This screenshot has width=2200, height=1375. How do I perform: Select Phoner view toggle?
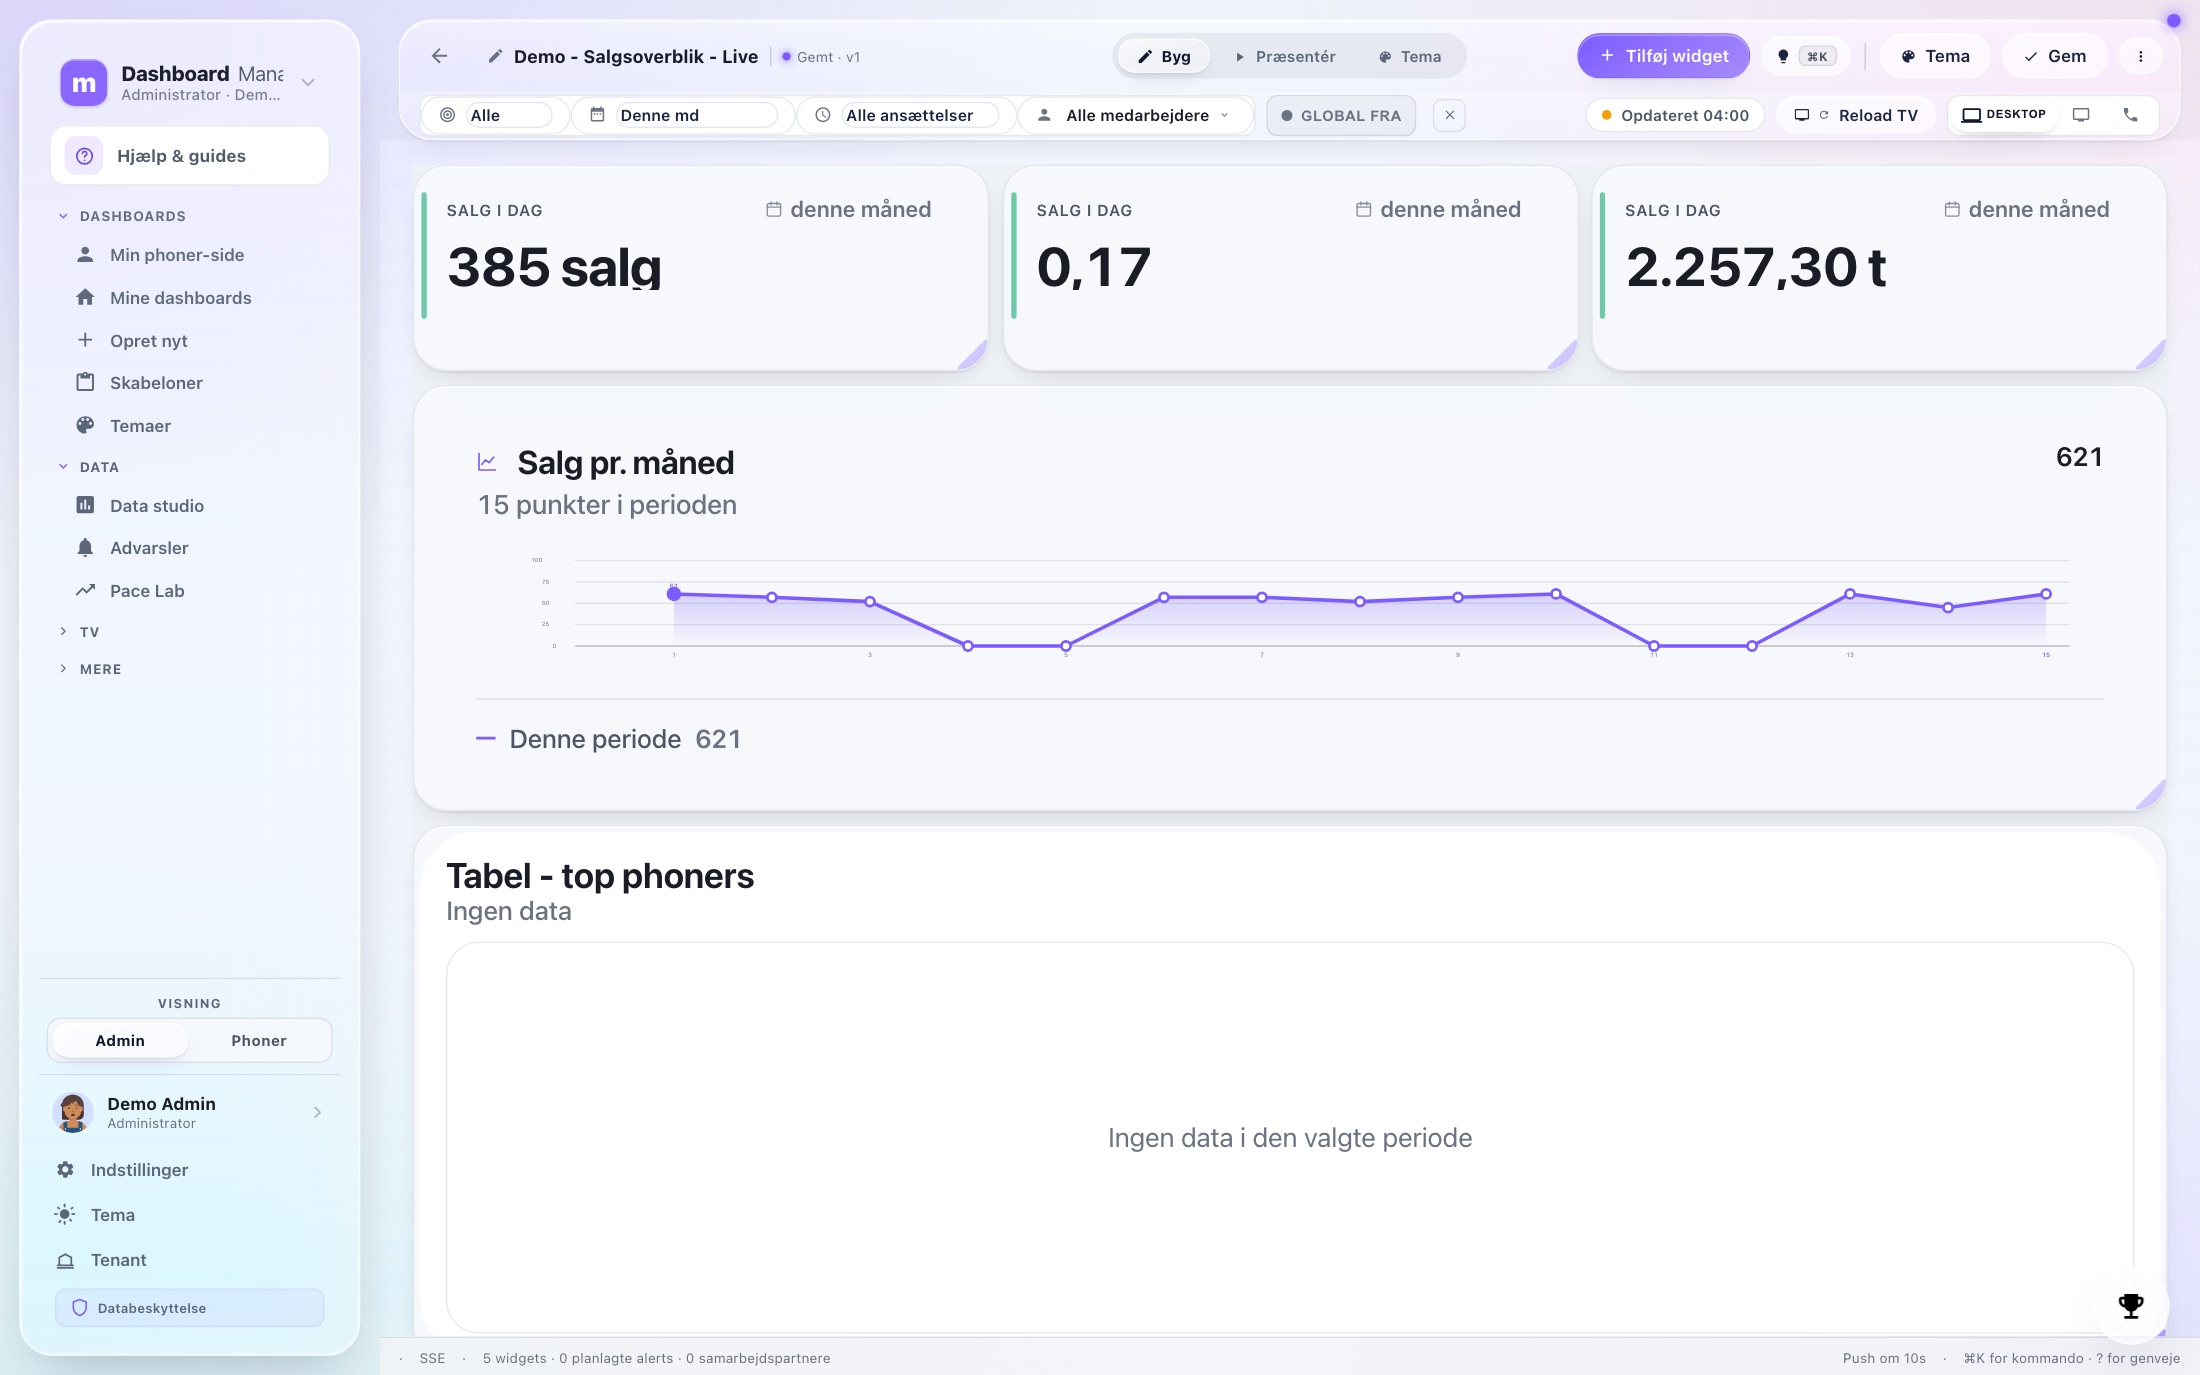[x=259, y=1041]
